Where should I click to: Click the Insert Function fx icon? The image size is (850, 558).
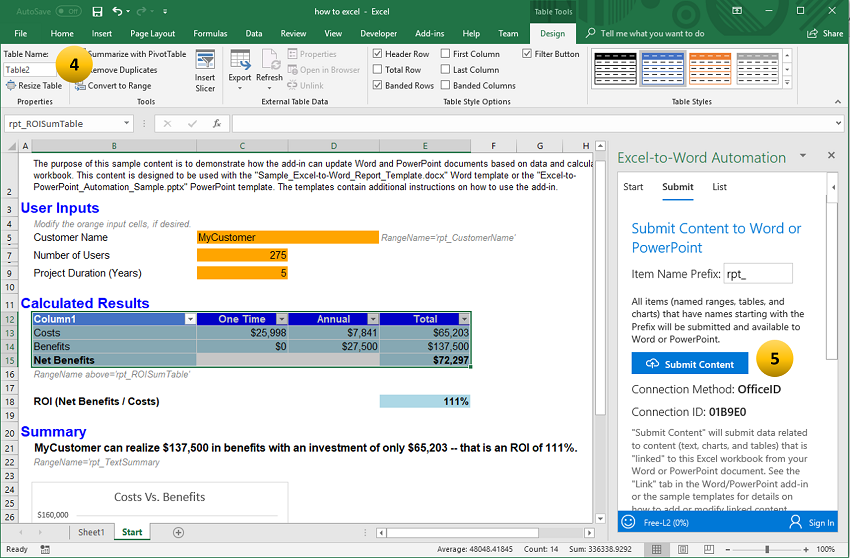coord(216,124)
